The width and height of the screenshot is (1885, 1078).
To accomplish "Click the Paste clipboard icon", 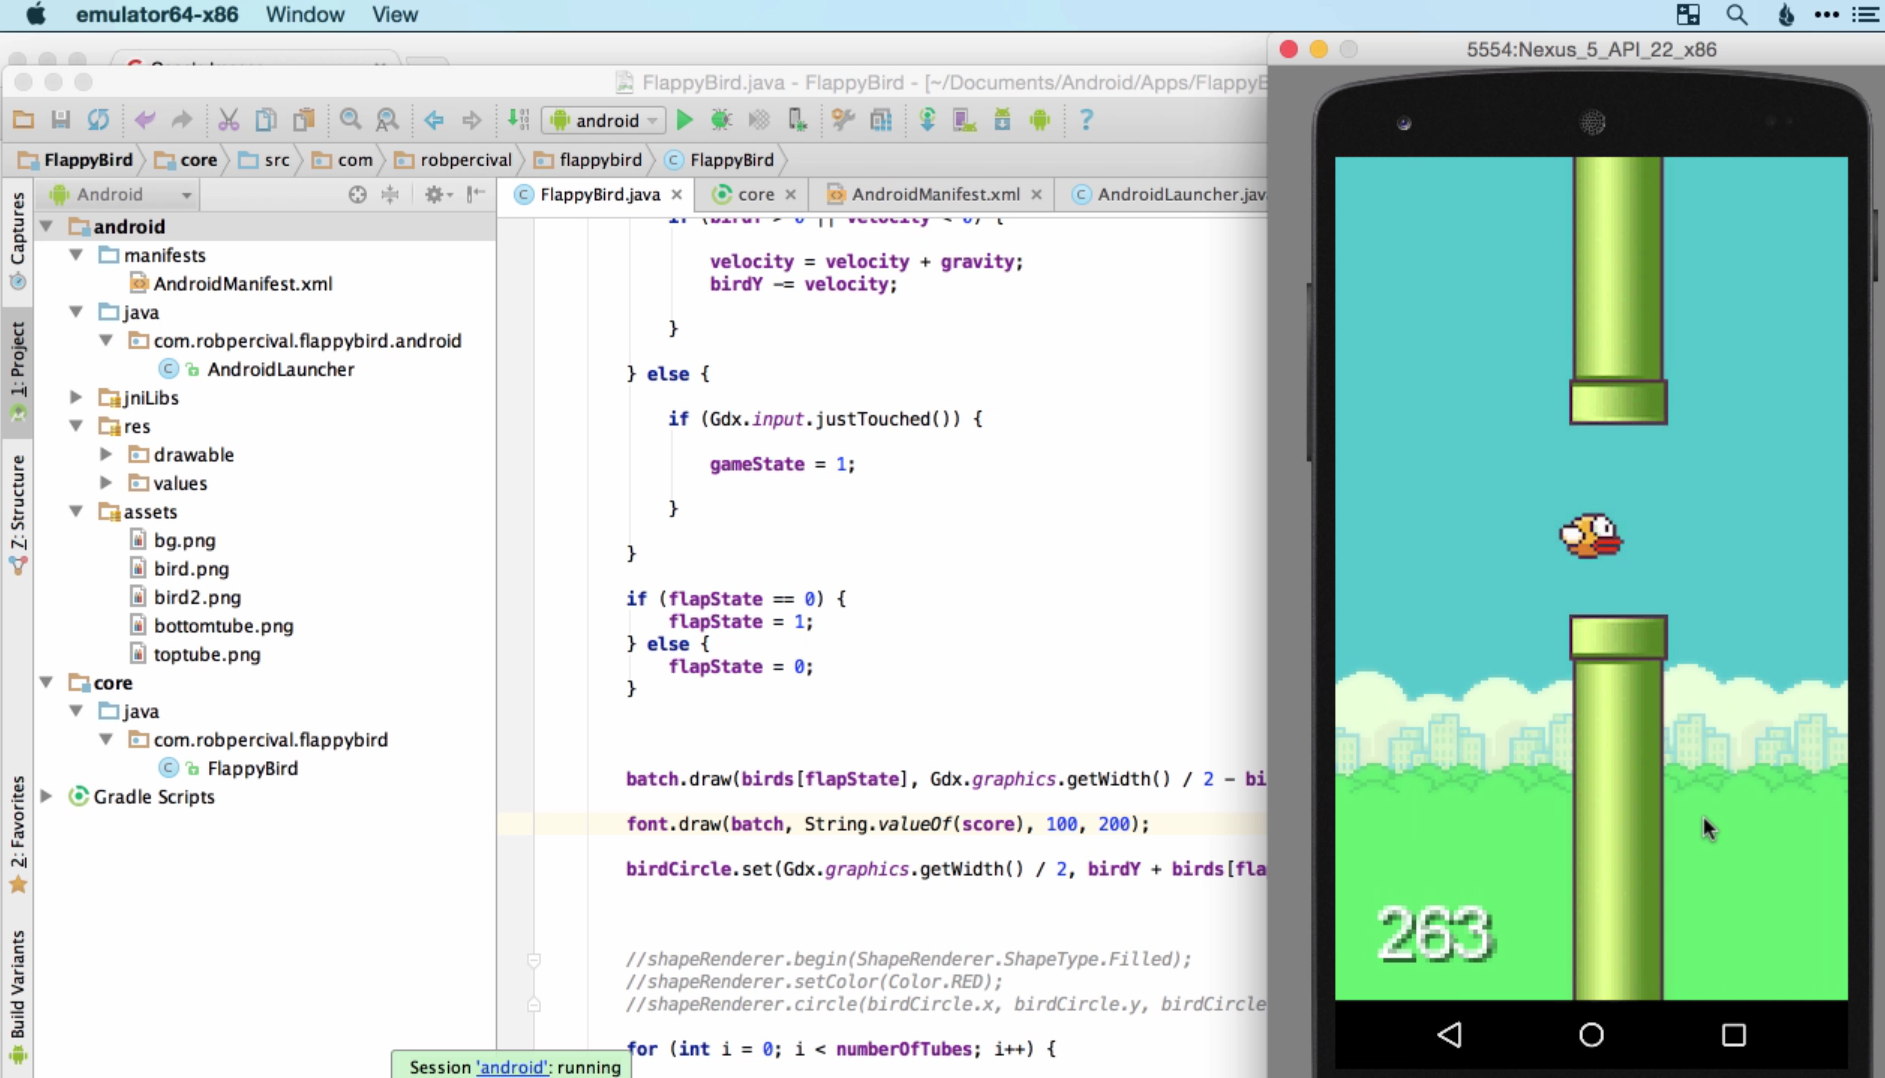I will [x=304, y=120].
